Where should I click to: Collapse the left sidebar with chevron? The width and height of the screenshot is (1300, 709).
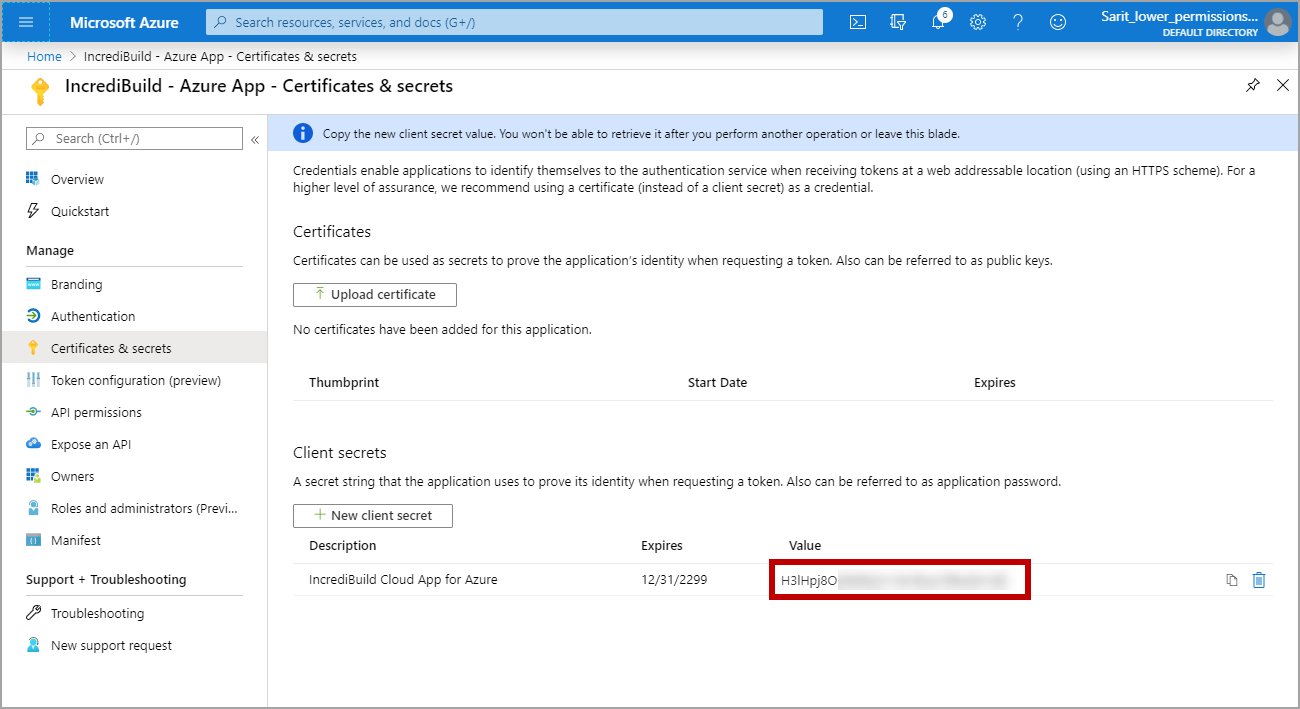(255, 139)
